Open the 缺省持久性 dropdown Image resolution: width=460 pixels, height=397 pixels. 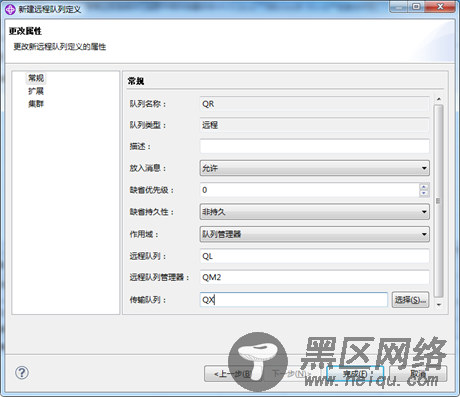click(314, 212)
